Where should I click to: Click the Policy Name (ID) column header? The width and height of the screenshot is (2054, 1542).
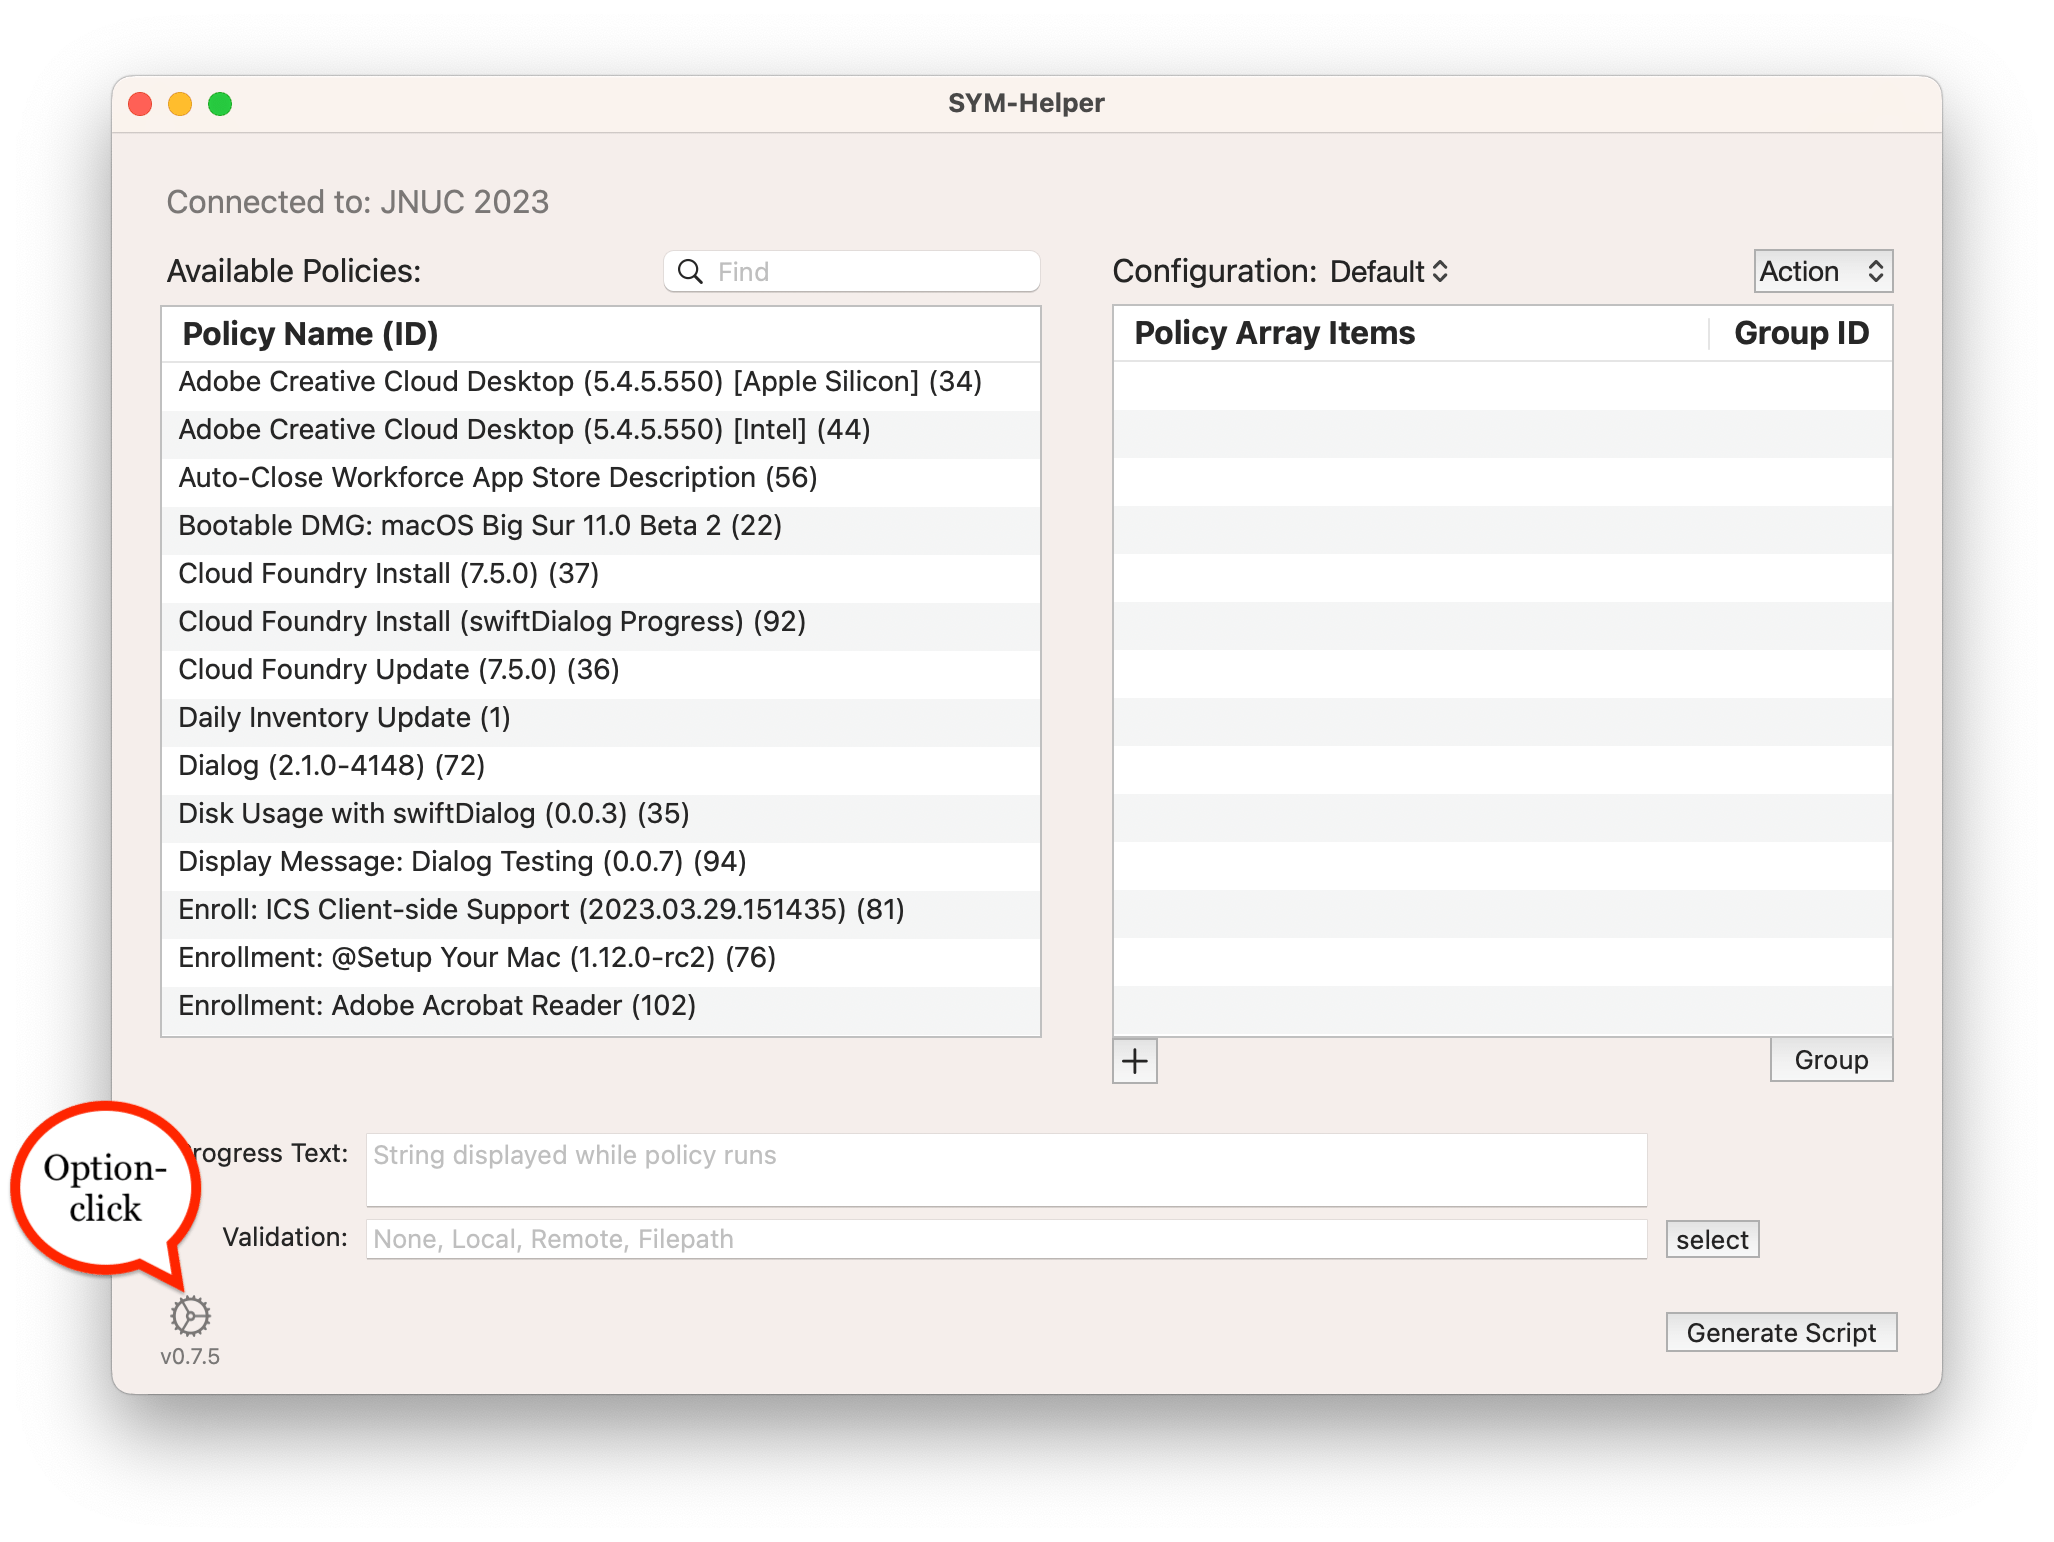click(310, 334)
